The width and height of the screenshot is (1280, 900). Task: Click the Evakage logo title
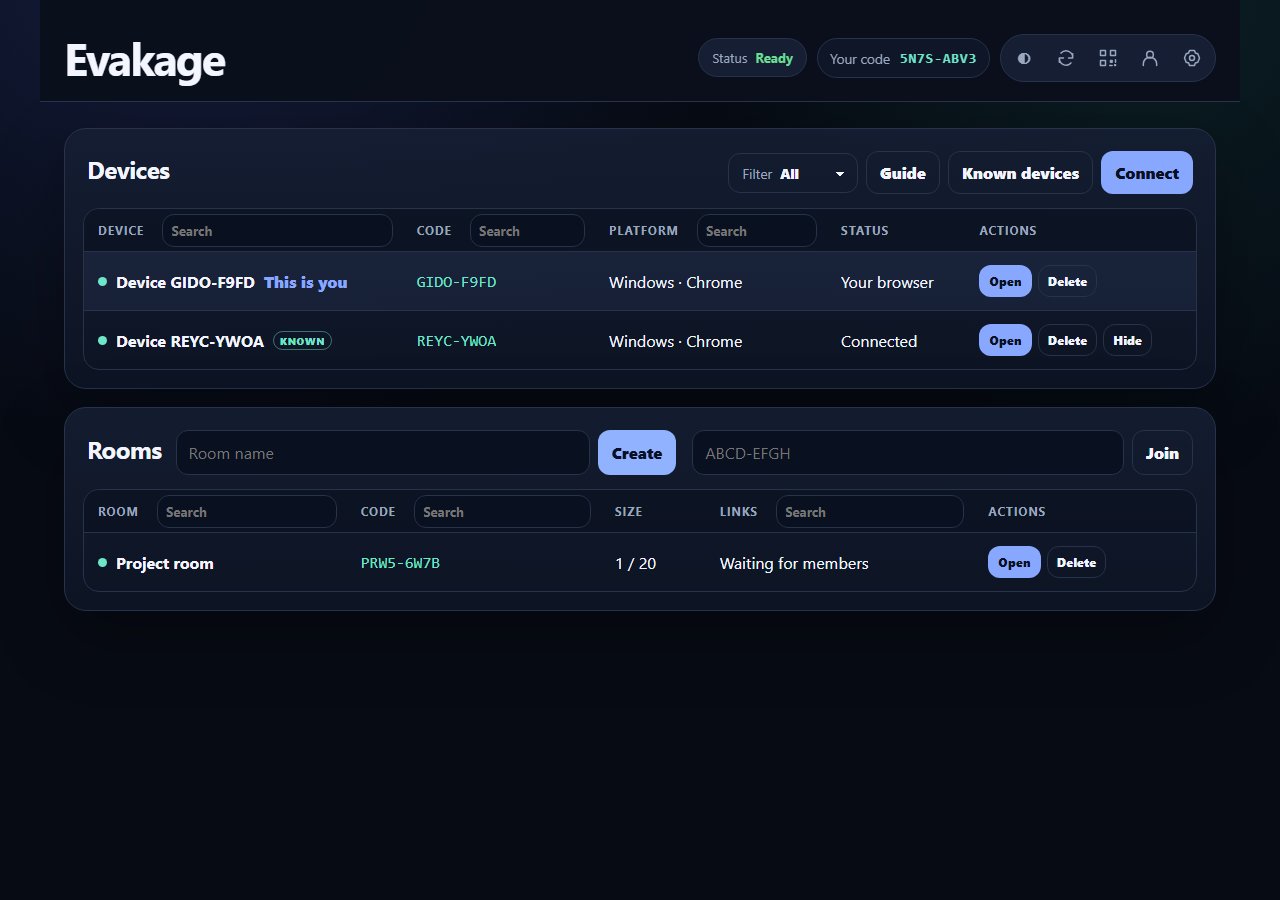point(145,61)
